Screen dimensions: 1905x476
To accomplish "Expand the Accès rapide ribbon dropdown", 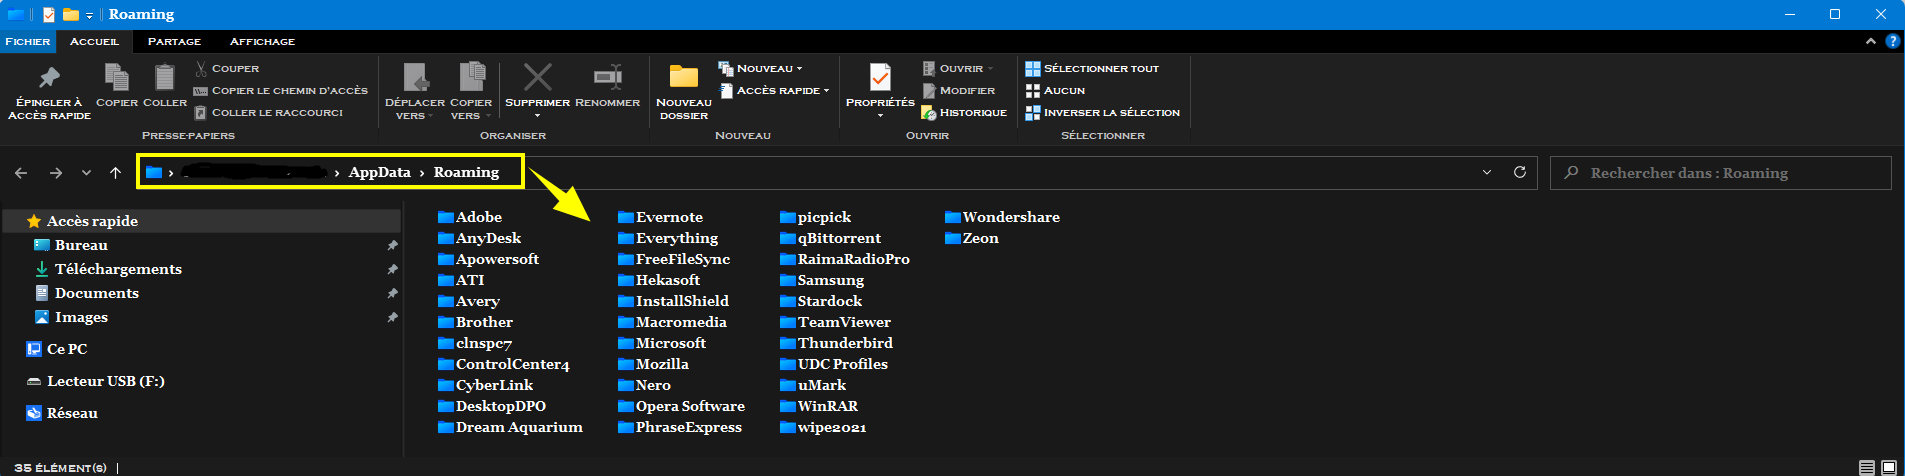I will [774, 90].
